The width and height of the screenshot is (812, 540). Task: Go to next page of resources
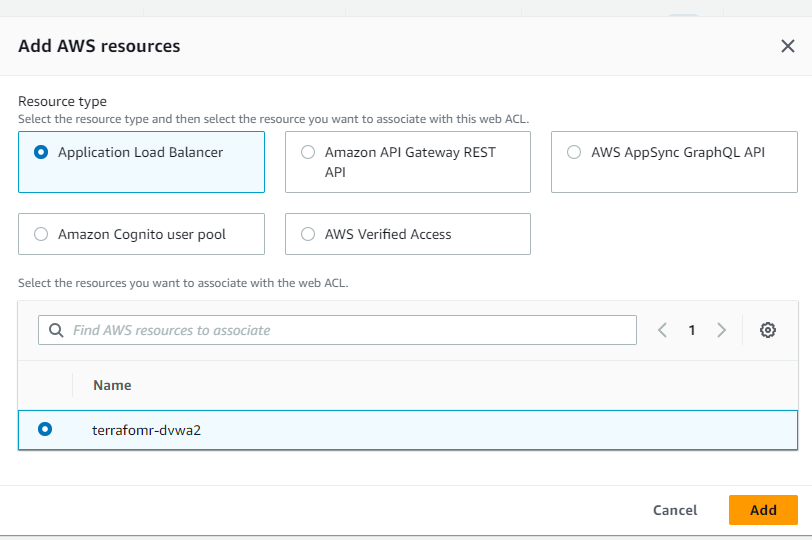(x=721, y=330)
